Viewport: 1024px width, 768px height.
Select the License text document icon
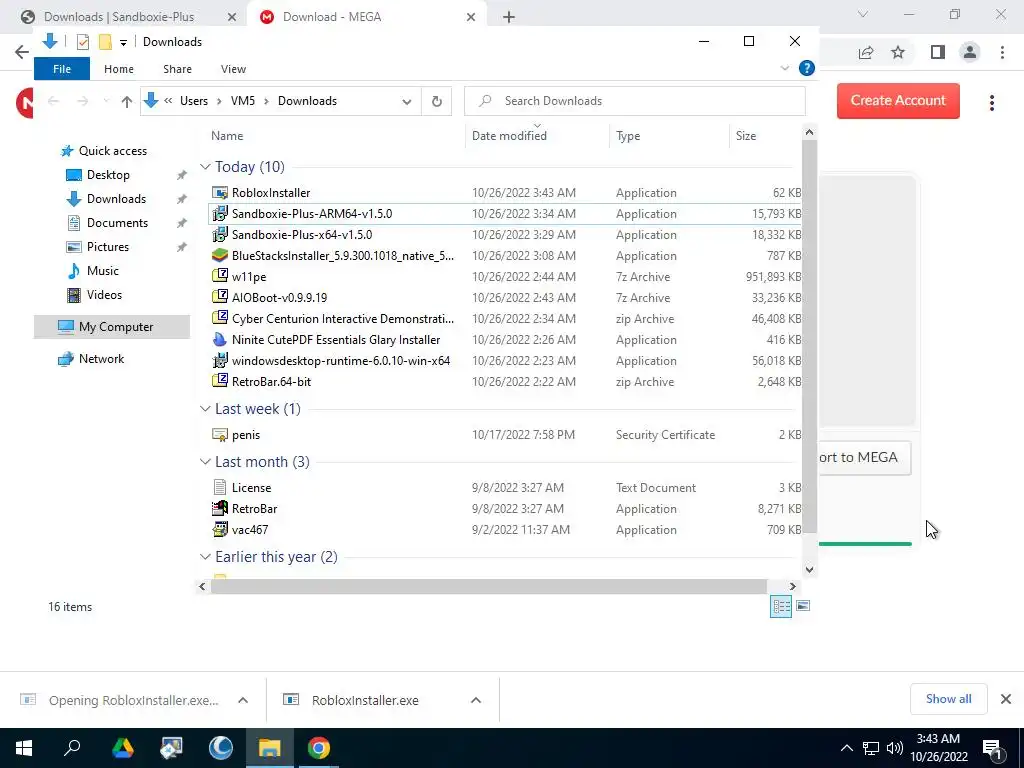tap(220, 488)
